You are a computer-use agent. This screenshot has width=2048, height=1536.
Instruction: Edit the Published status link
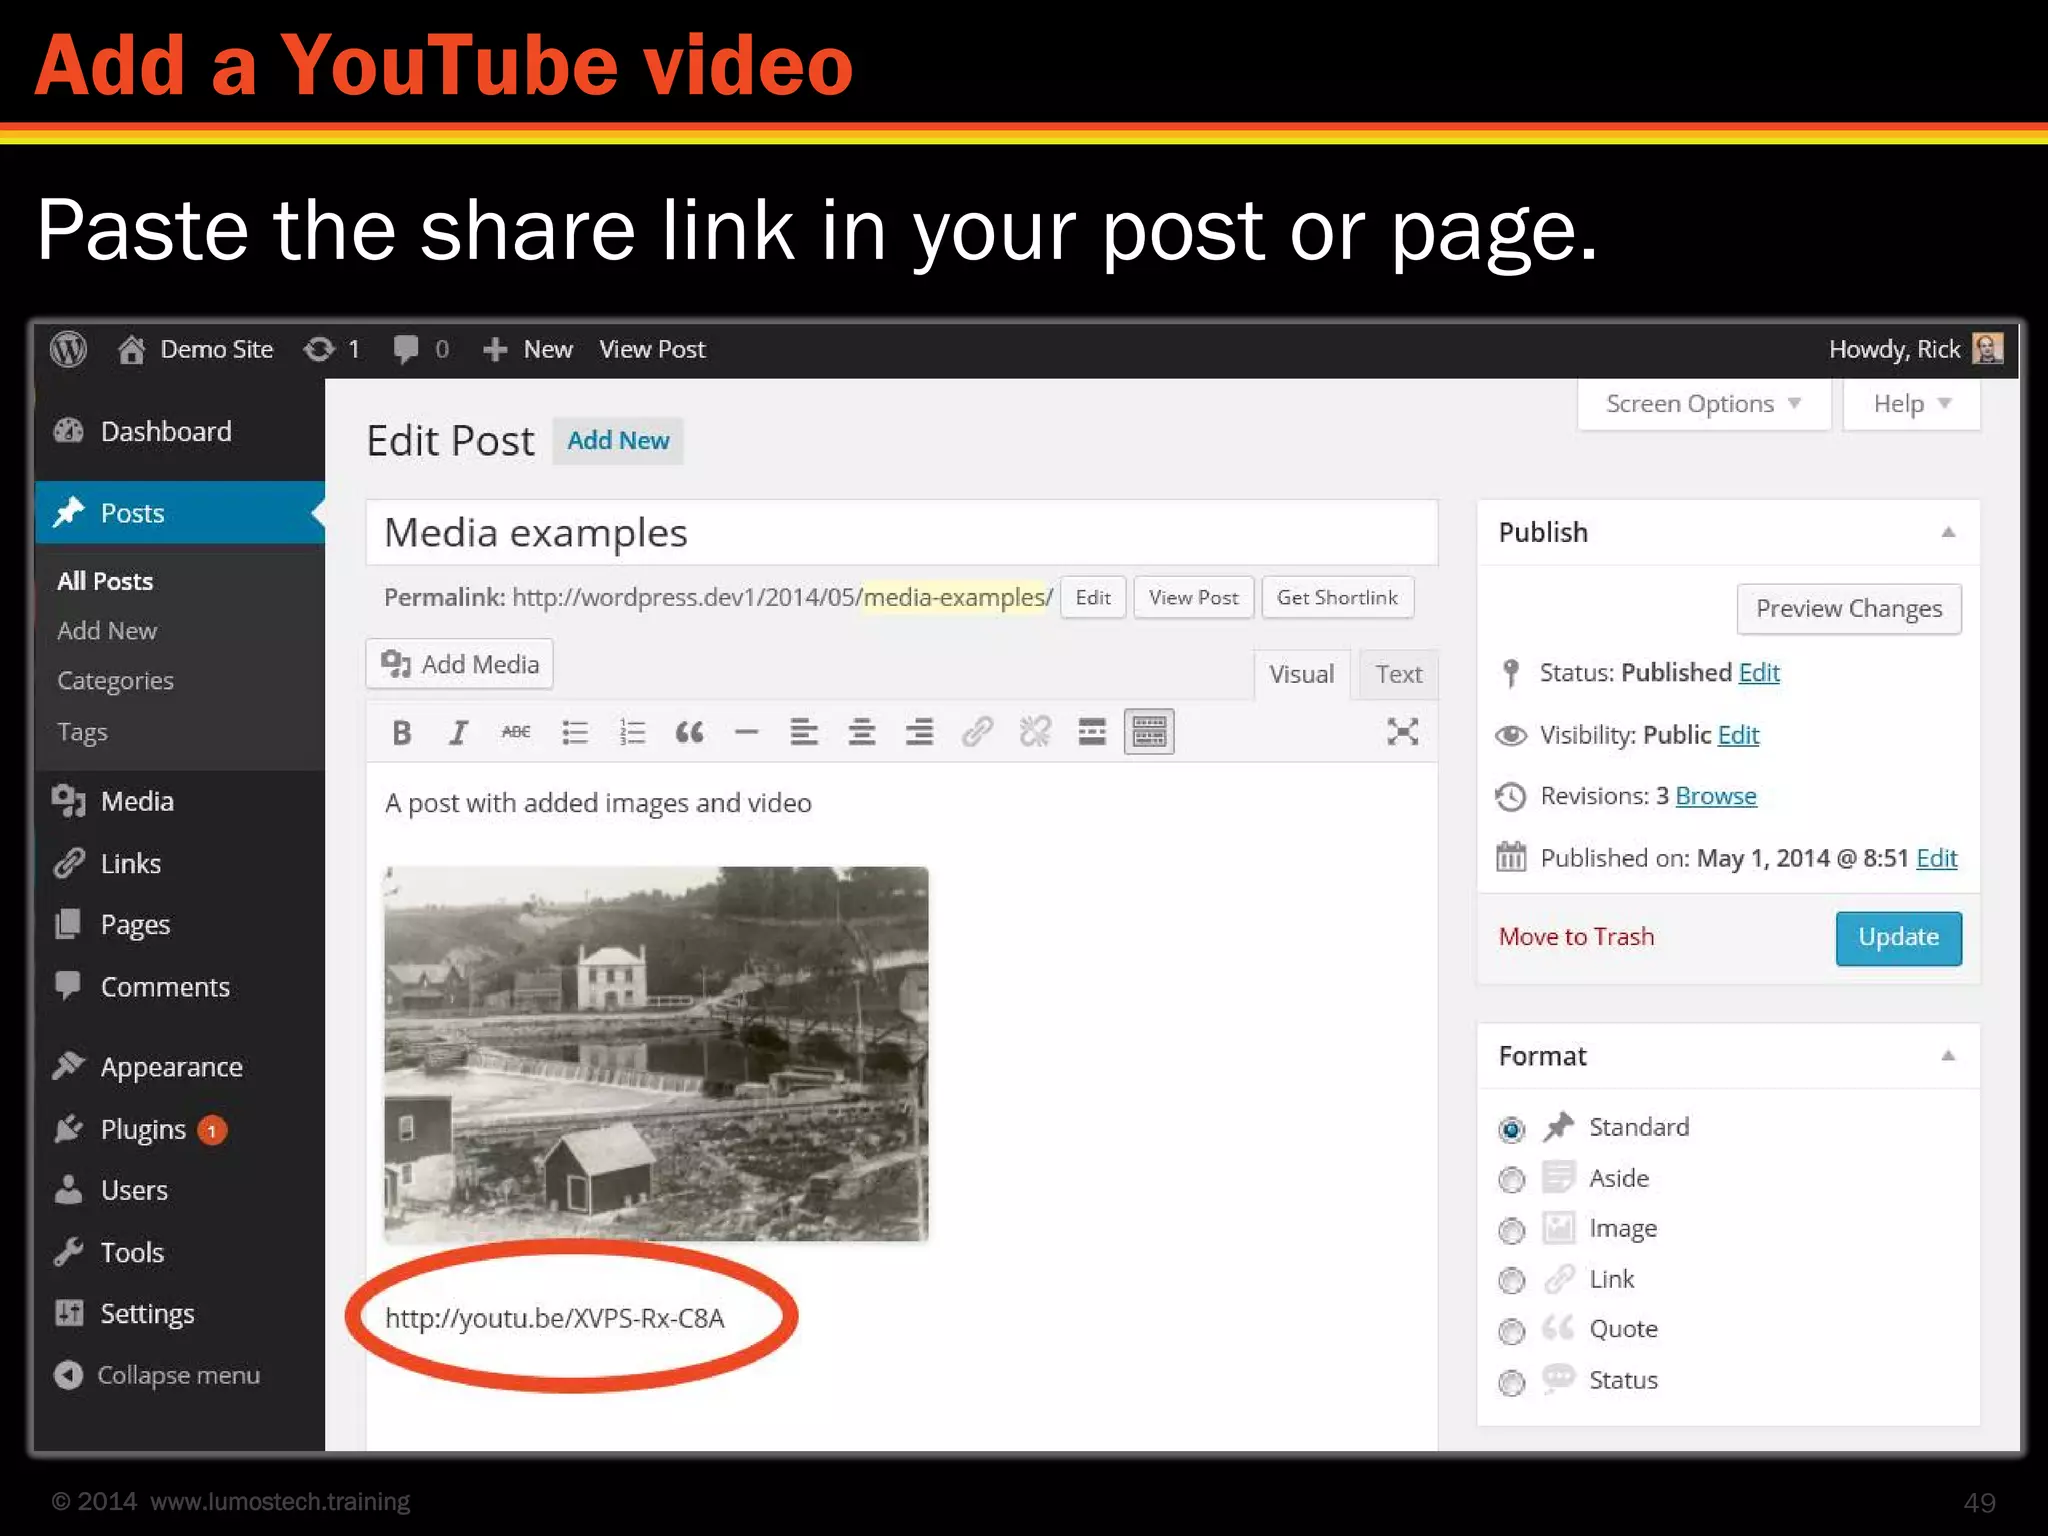pos(1759,673)
